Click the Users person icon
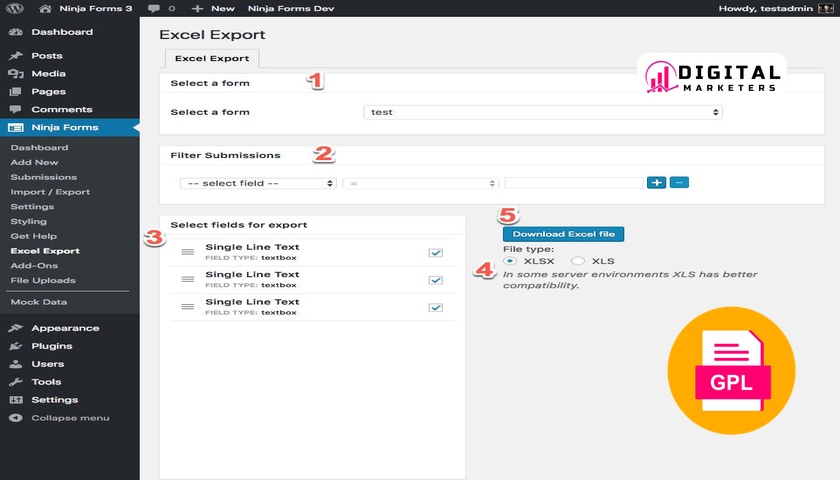Image resolution: width=840 pixels, height=480 pixels. pos(16,364)
